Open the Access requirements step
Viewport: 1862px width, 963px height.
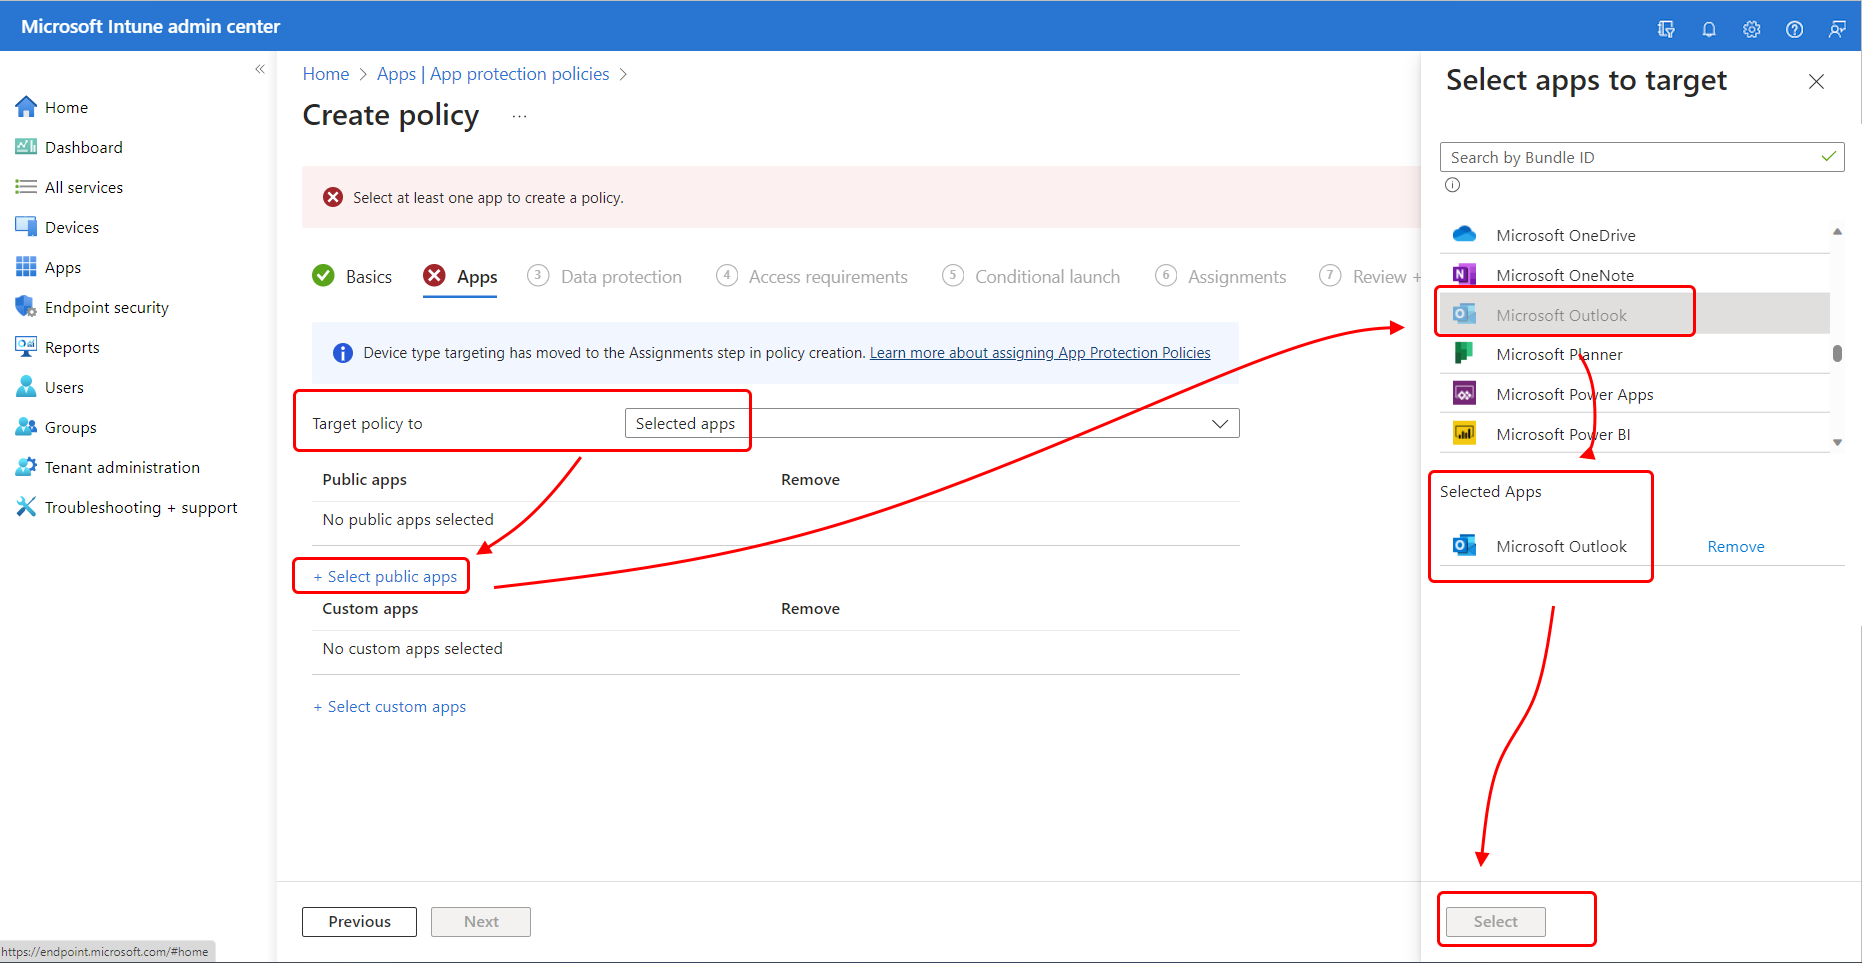[812, 276]
